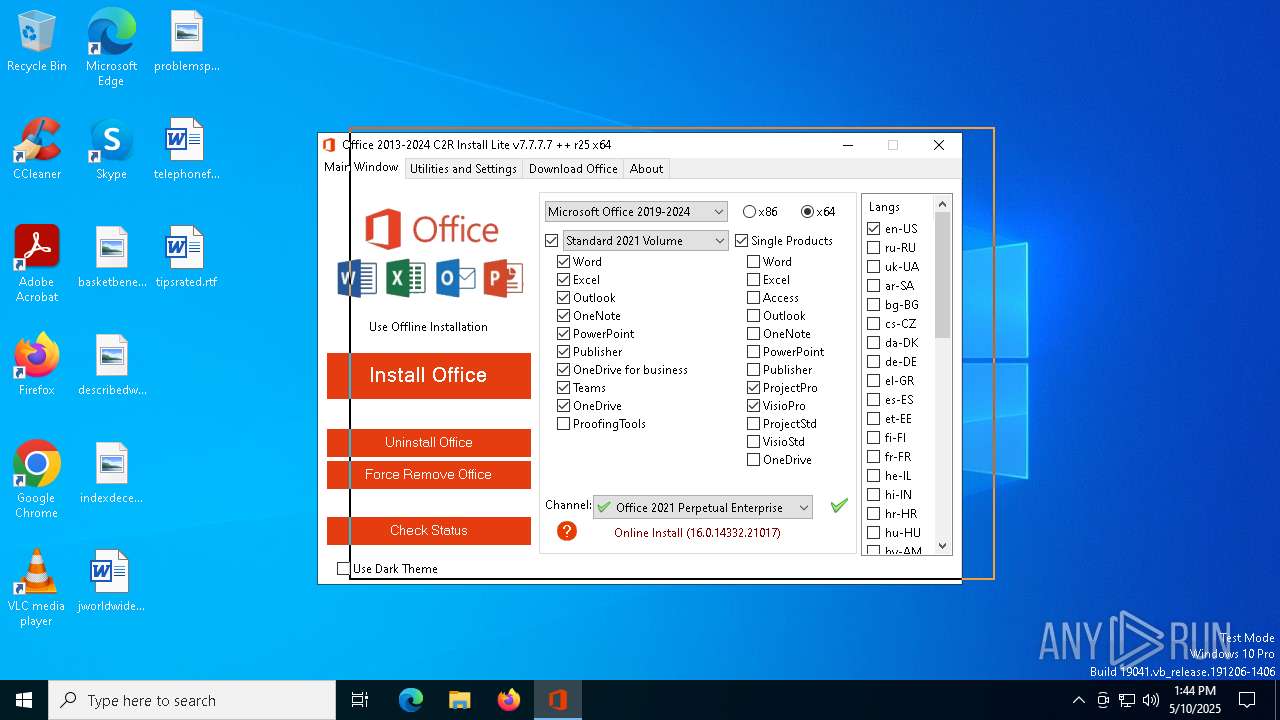Select the x86 architecture radio button
Image resolution: width=1280 pixels, height=720 pixels.
(749, 212)
